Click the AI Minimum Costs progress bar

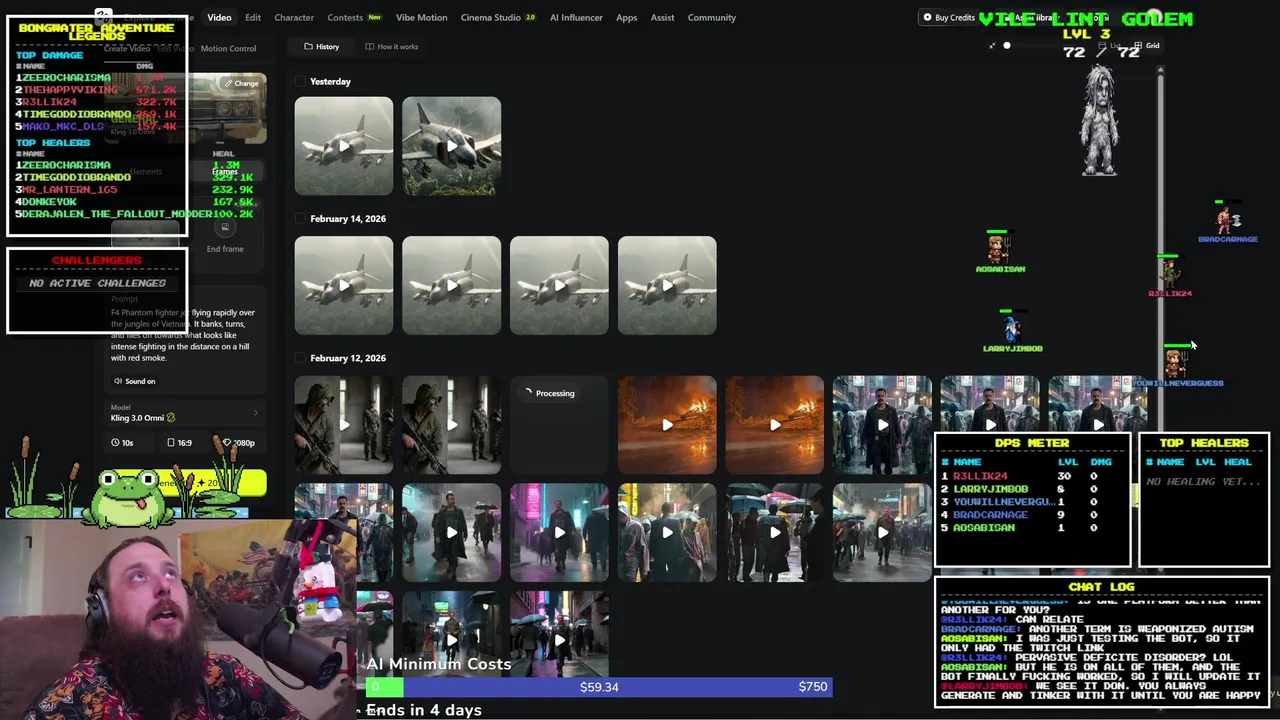(x=599, y=687)
